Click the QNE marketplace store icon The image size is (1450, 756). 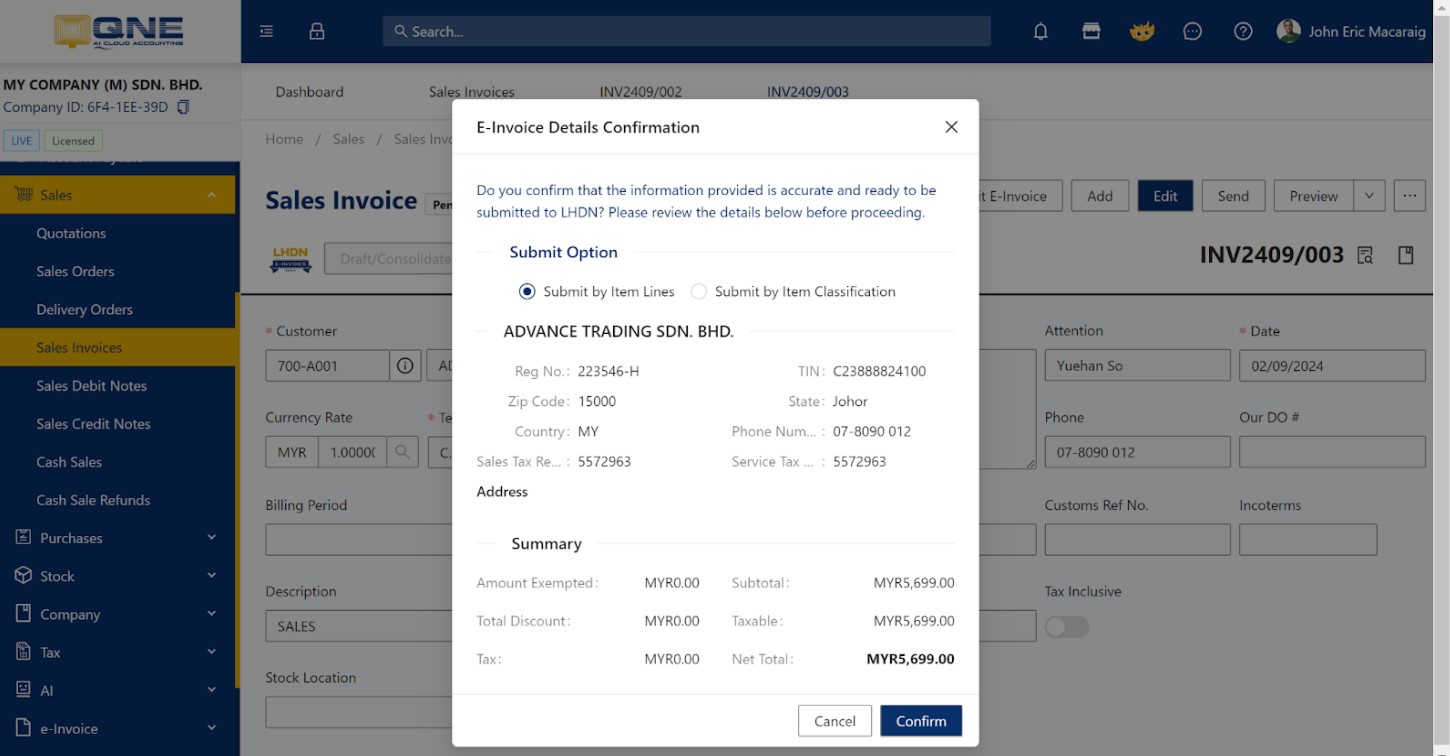[1091, 31]
